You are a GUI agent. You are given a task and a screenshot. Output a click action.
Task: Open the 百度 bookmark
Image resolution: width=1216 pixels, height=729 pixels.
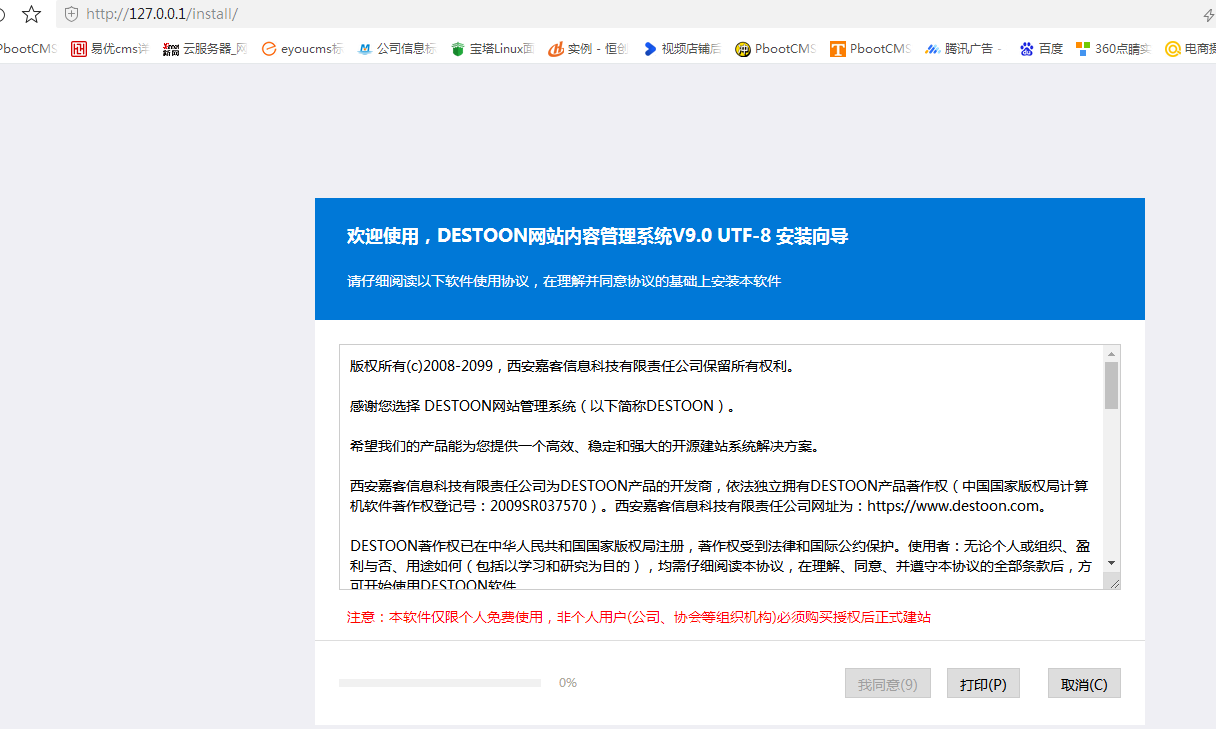(1041, 48)
